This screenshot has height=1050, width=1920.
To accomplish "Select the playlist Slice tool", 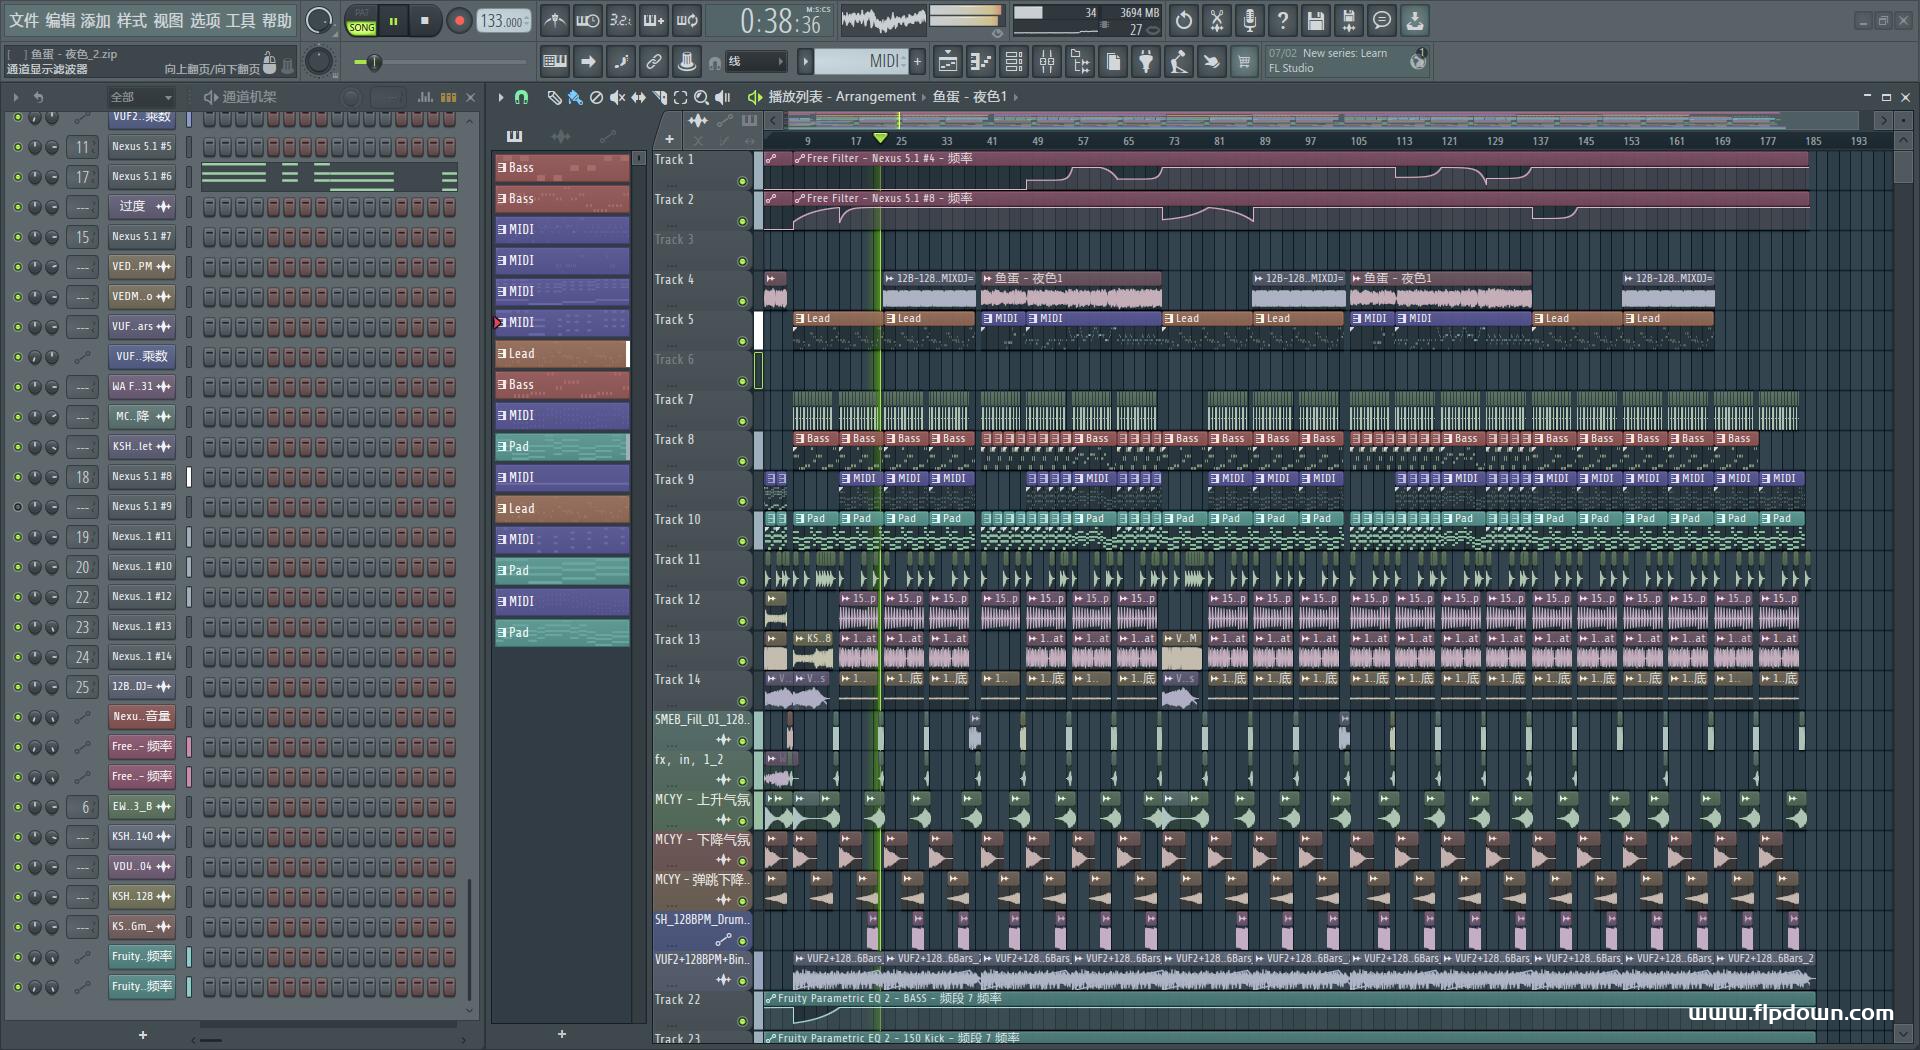I will click(659, 97).
